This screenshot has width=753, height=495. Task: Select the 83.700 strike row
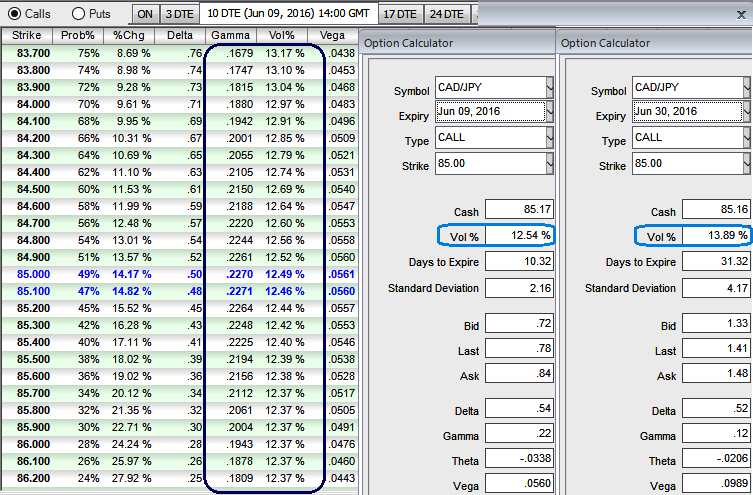[x=180, y=53]
